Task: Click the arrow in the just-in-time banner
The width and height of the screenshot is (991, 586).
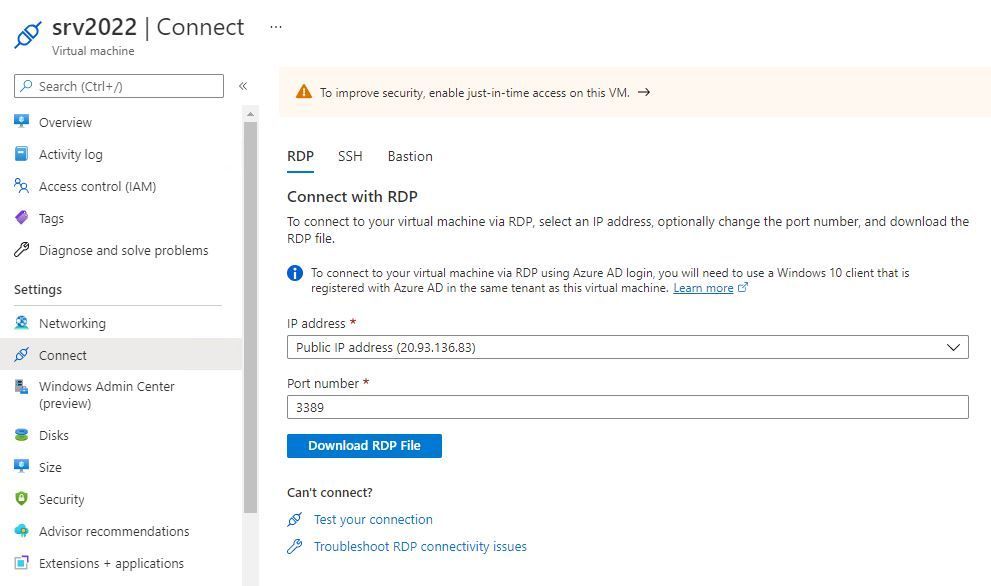Action: pyautogui.click(x=643, y=92)
